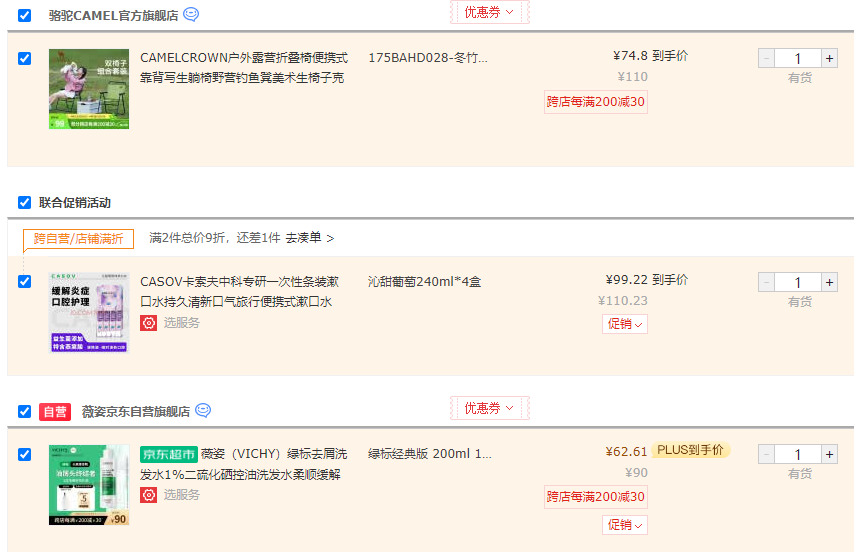Click original price ¥110.23
854x552 pixels.
pos(623,300)
